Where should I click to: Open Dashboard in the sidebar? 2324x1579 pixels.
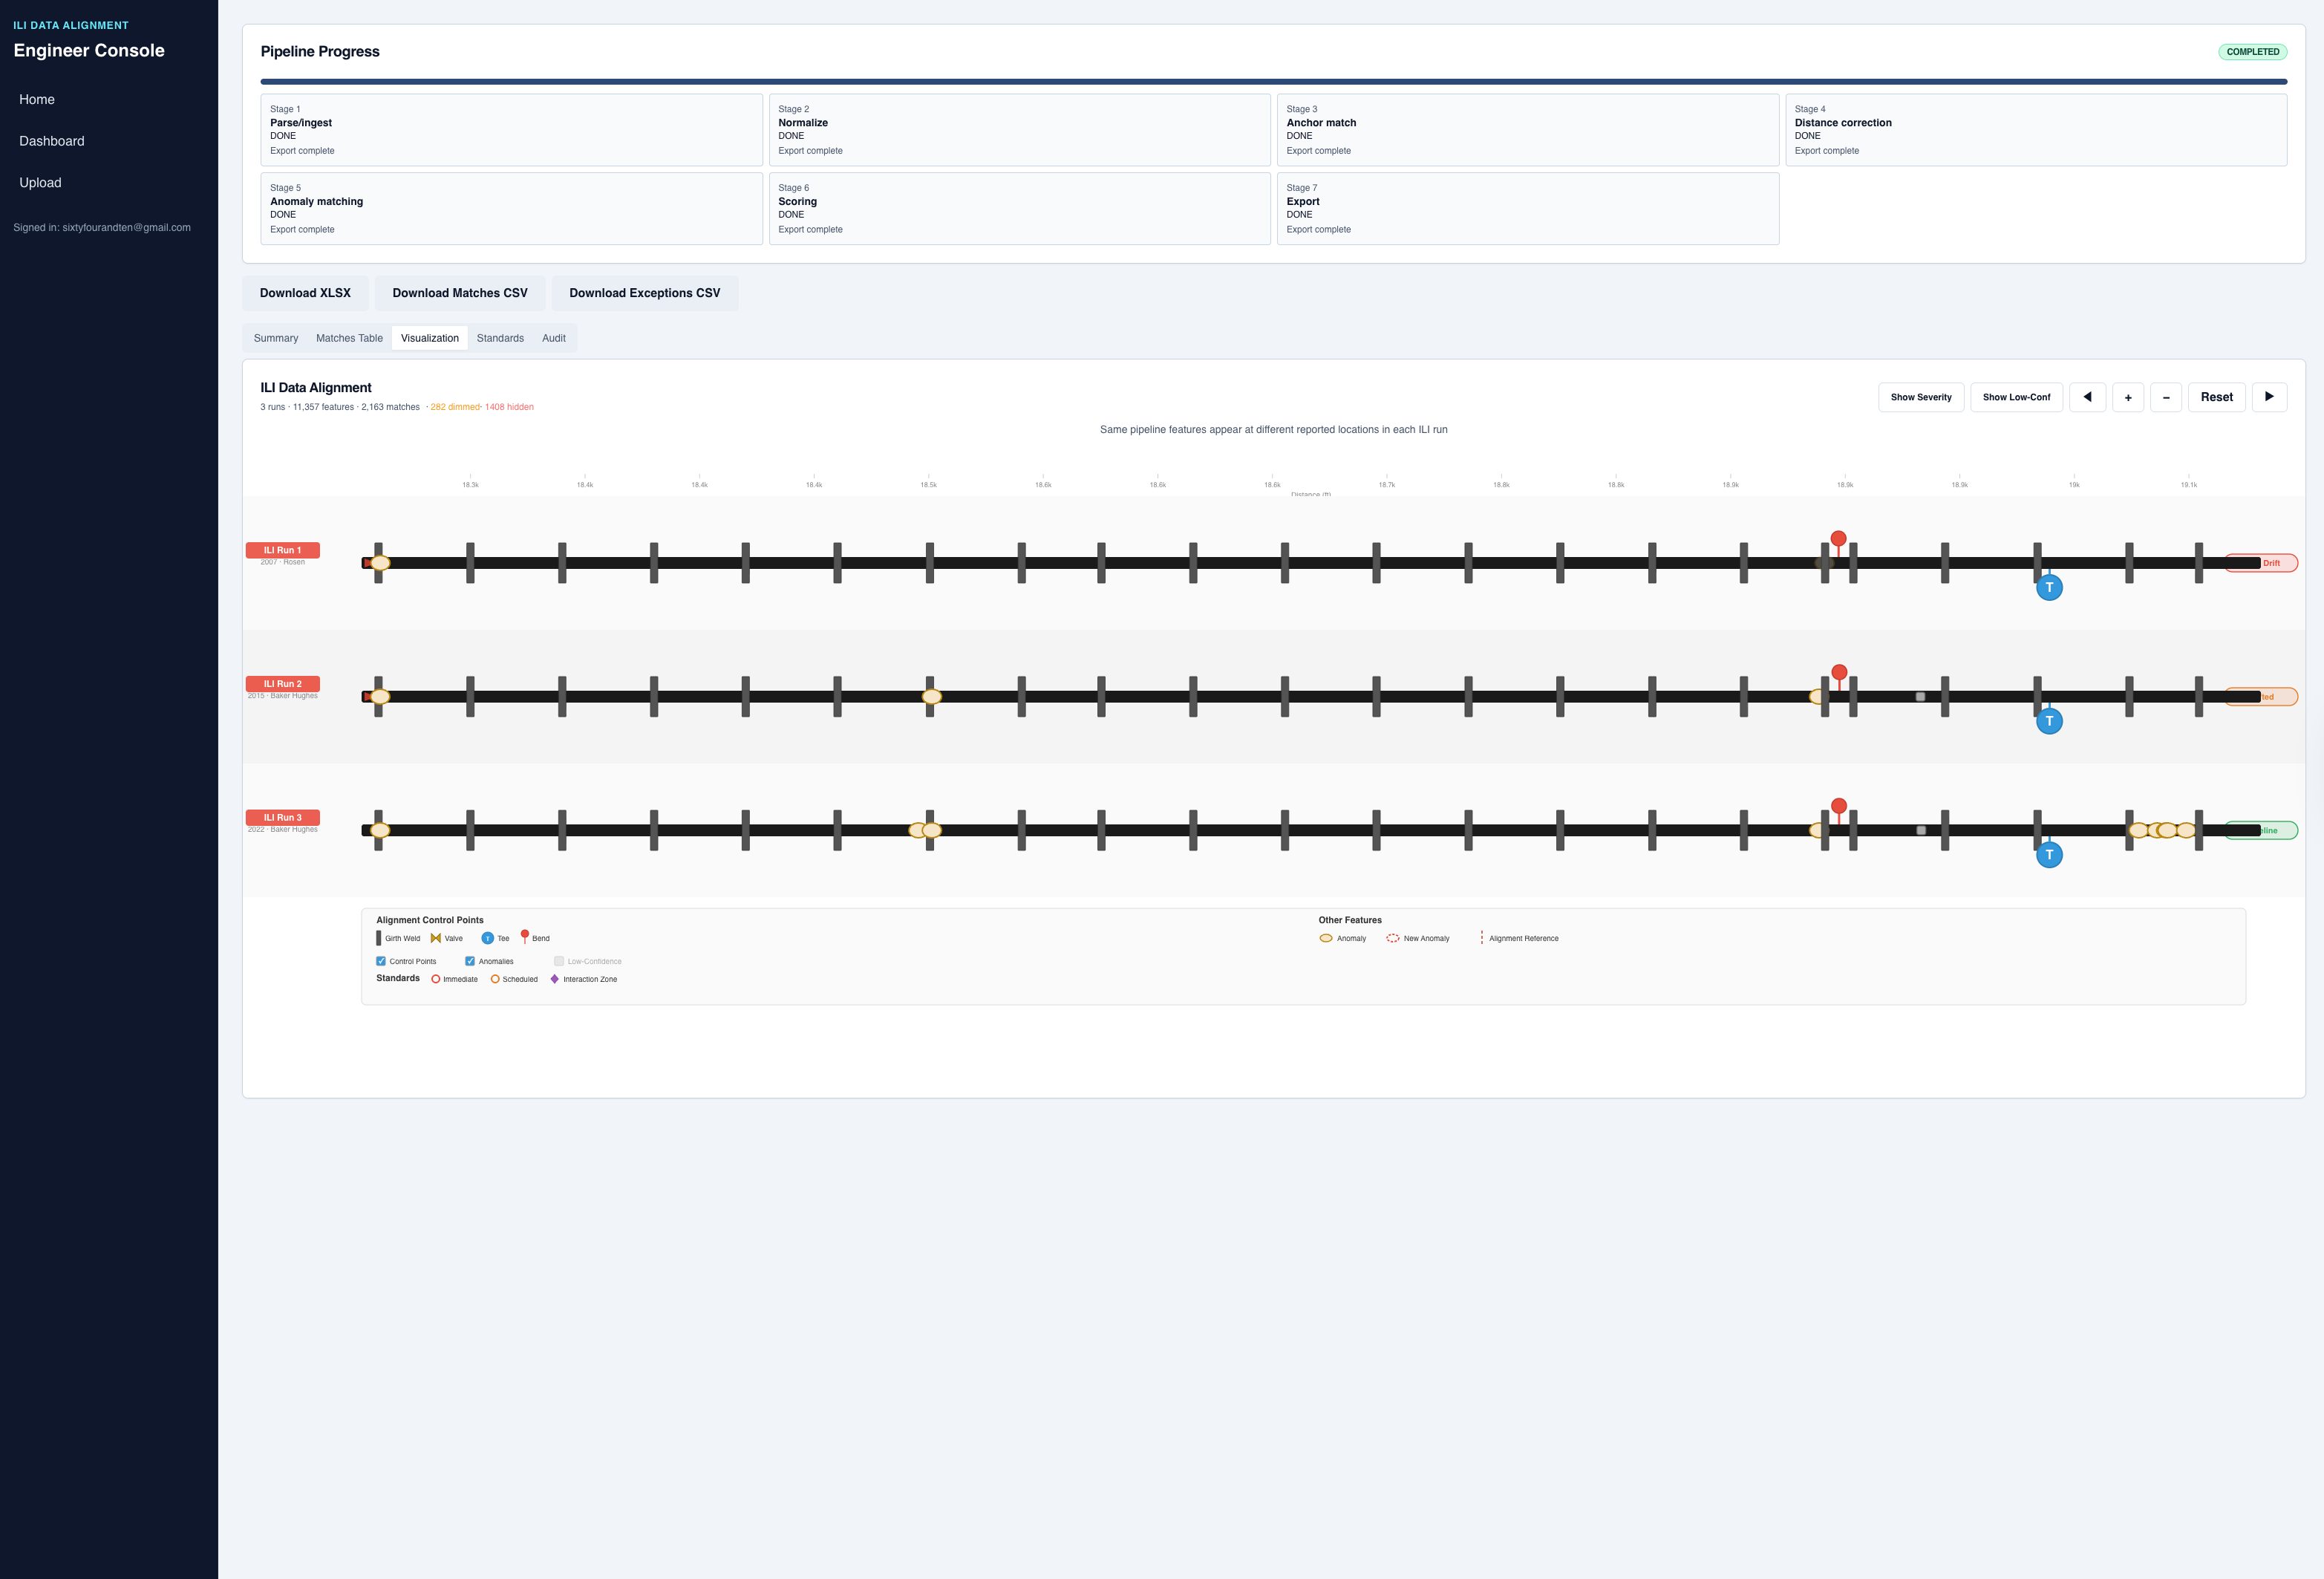(x=52, y=141)
